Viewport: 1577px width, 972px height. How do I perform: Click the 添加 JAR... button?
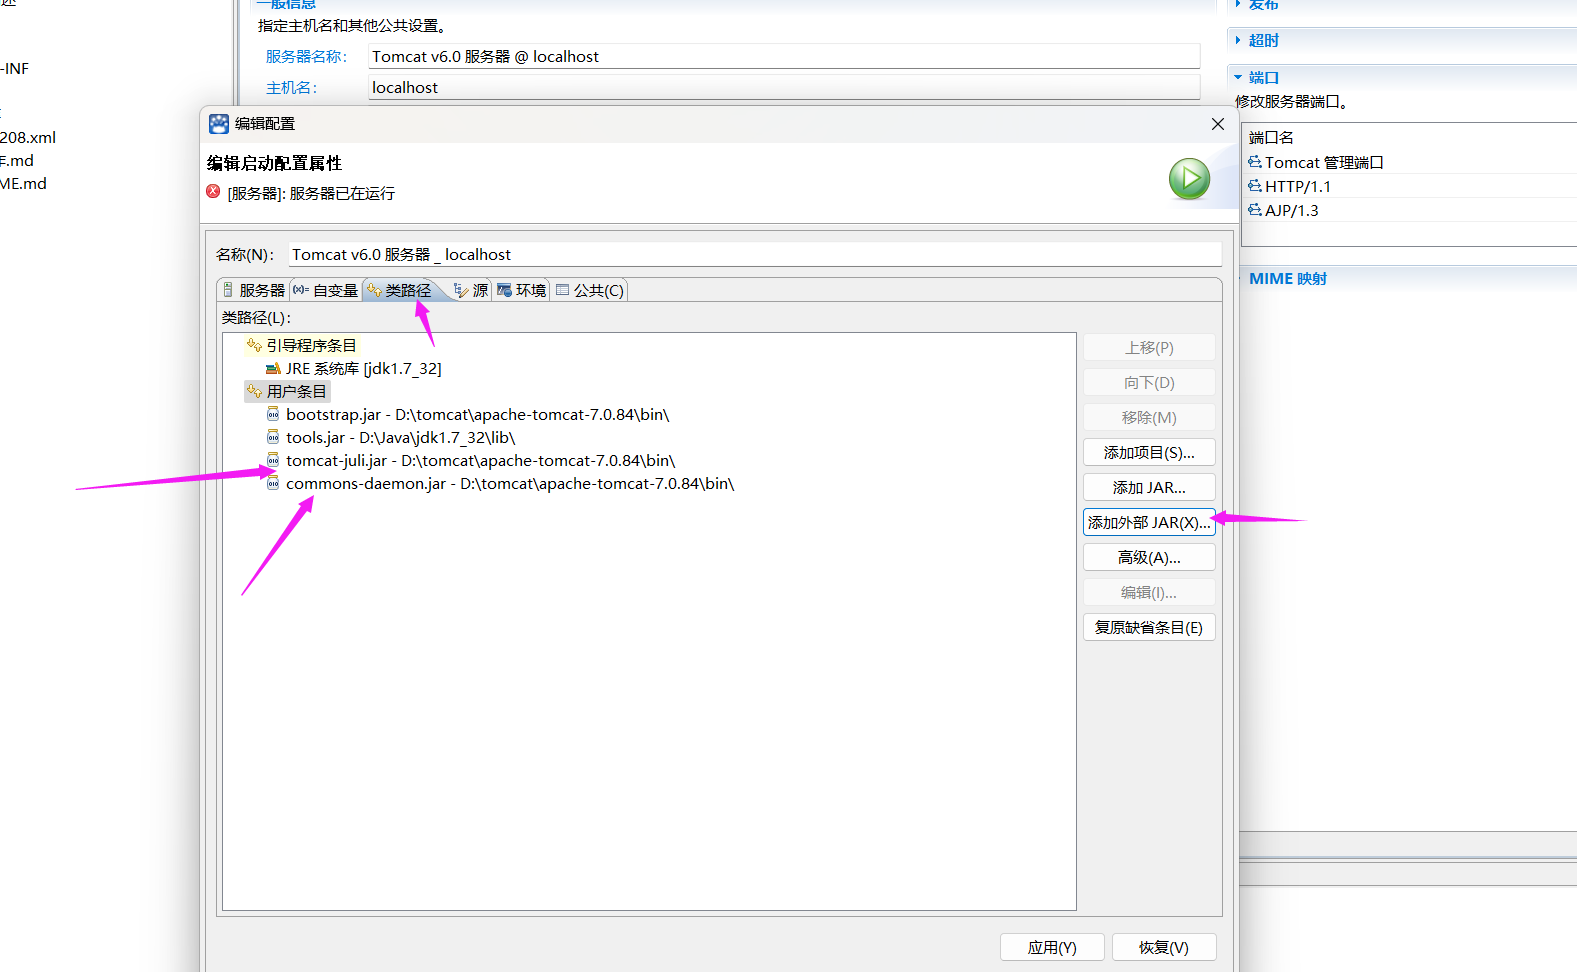(1149, 487)
